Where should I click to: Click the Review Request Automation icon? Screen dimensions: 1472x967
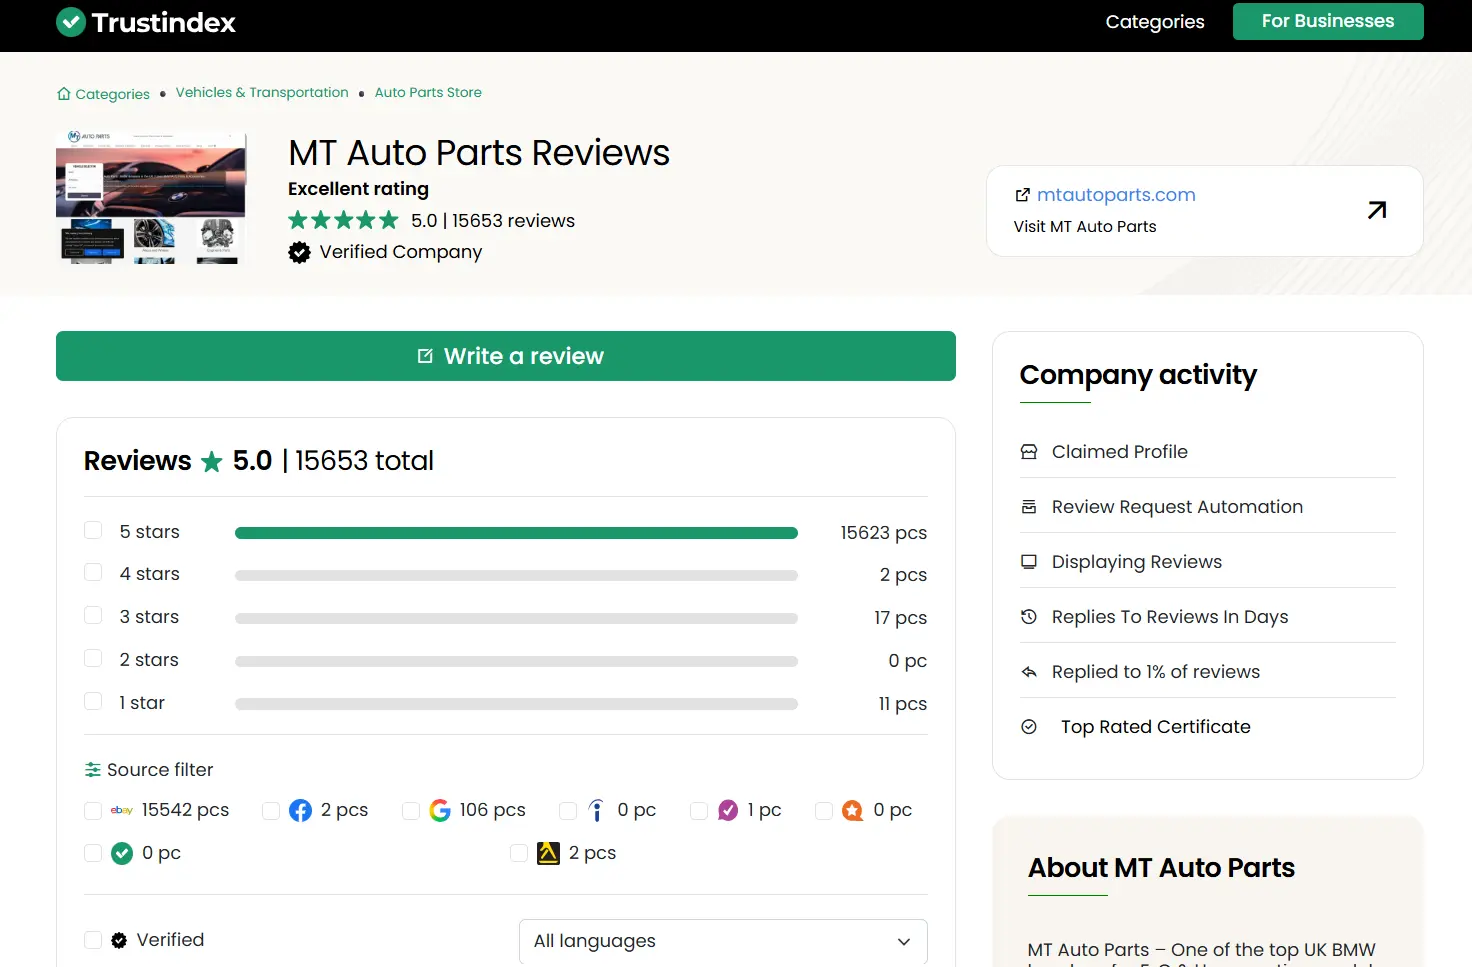[1029, 507]
